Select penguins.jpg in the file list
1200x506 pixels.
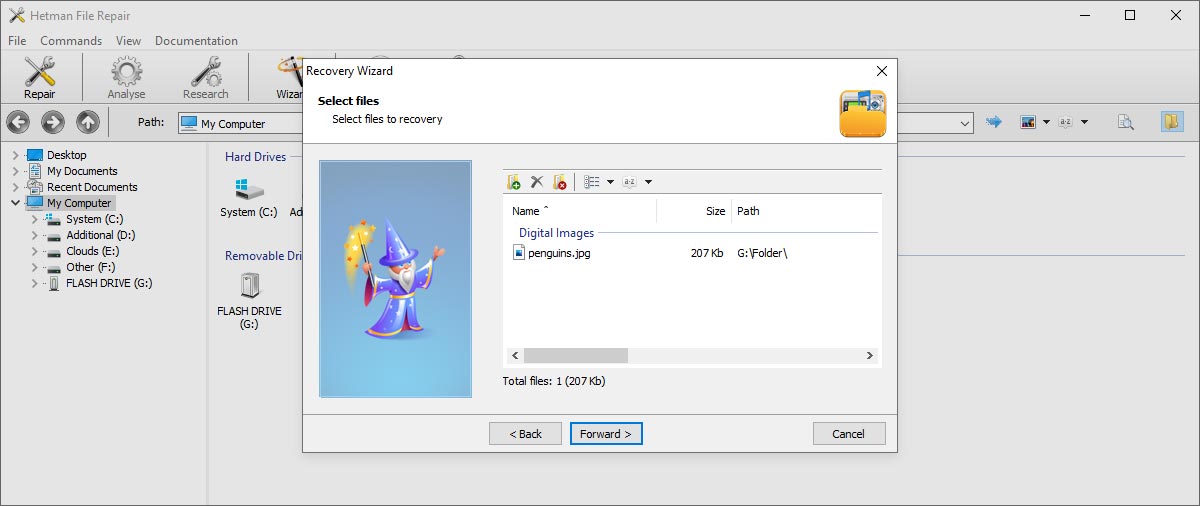pyautogui.click(x=558, y=253)
